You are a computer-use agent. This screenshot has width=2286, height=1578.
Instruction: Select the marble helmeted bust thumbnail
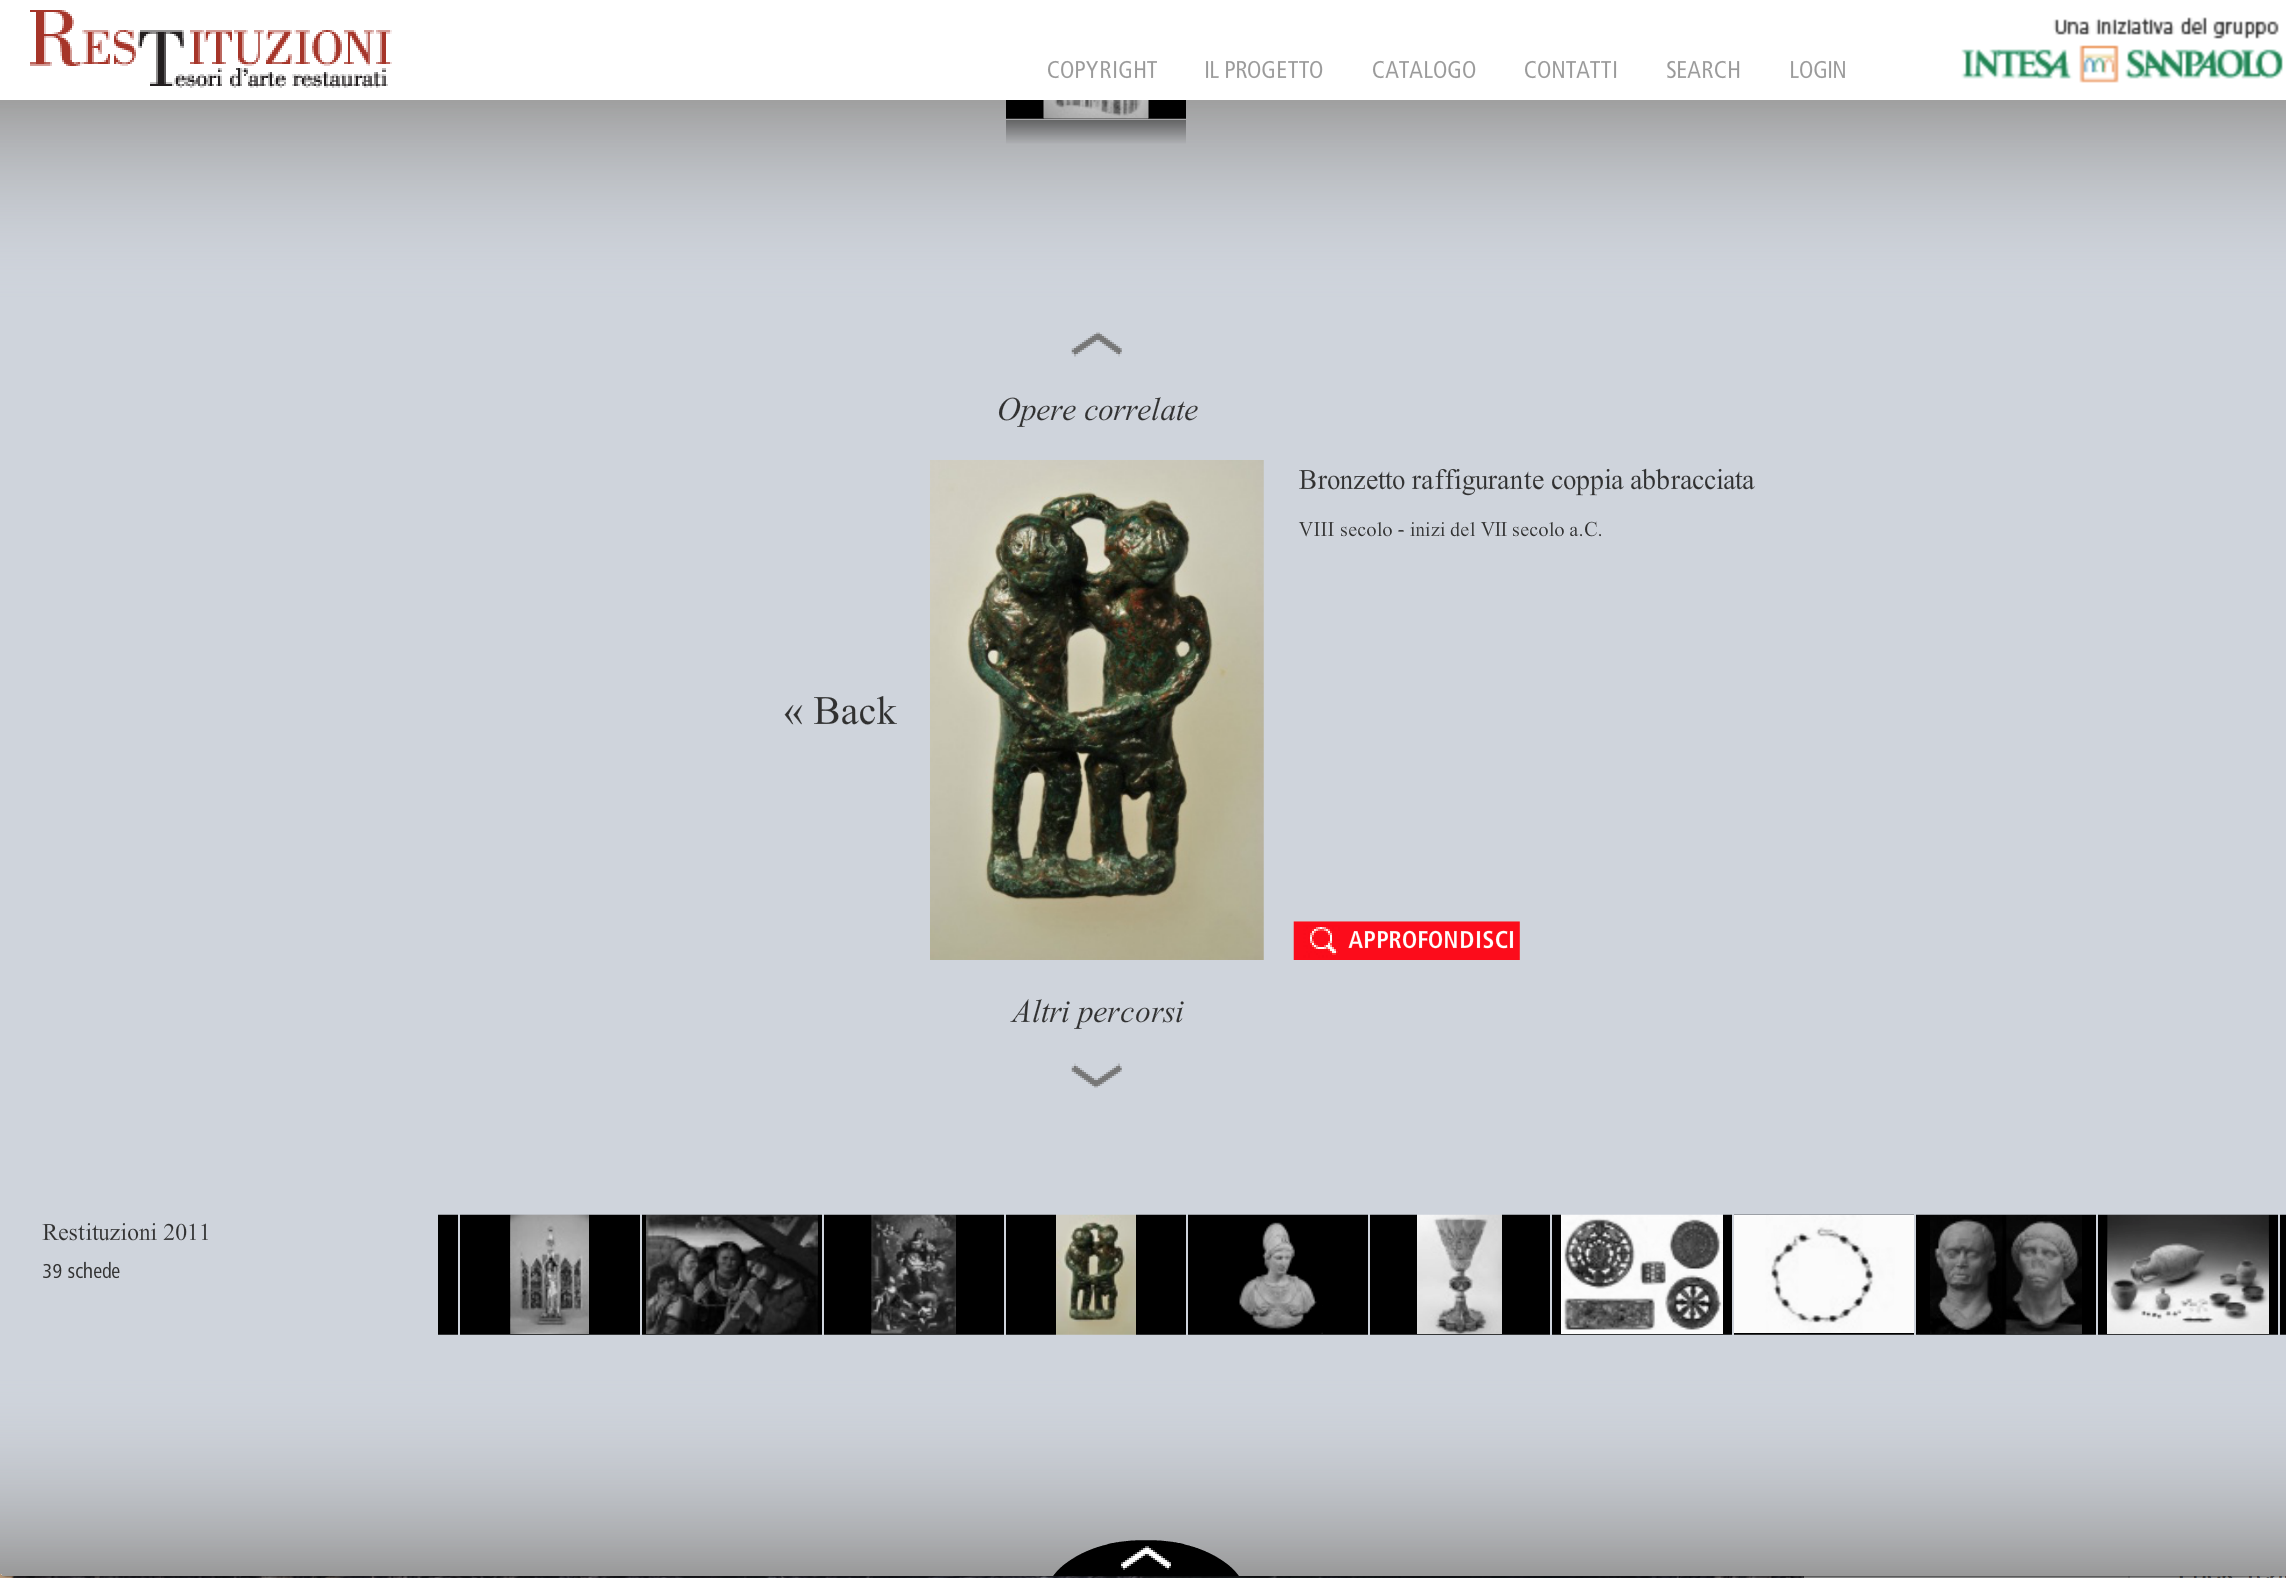[1277, 1274]
